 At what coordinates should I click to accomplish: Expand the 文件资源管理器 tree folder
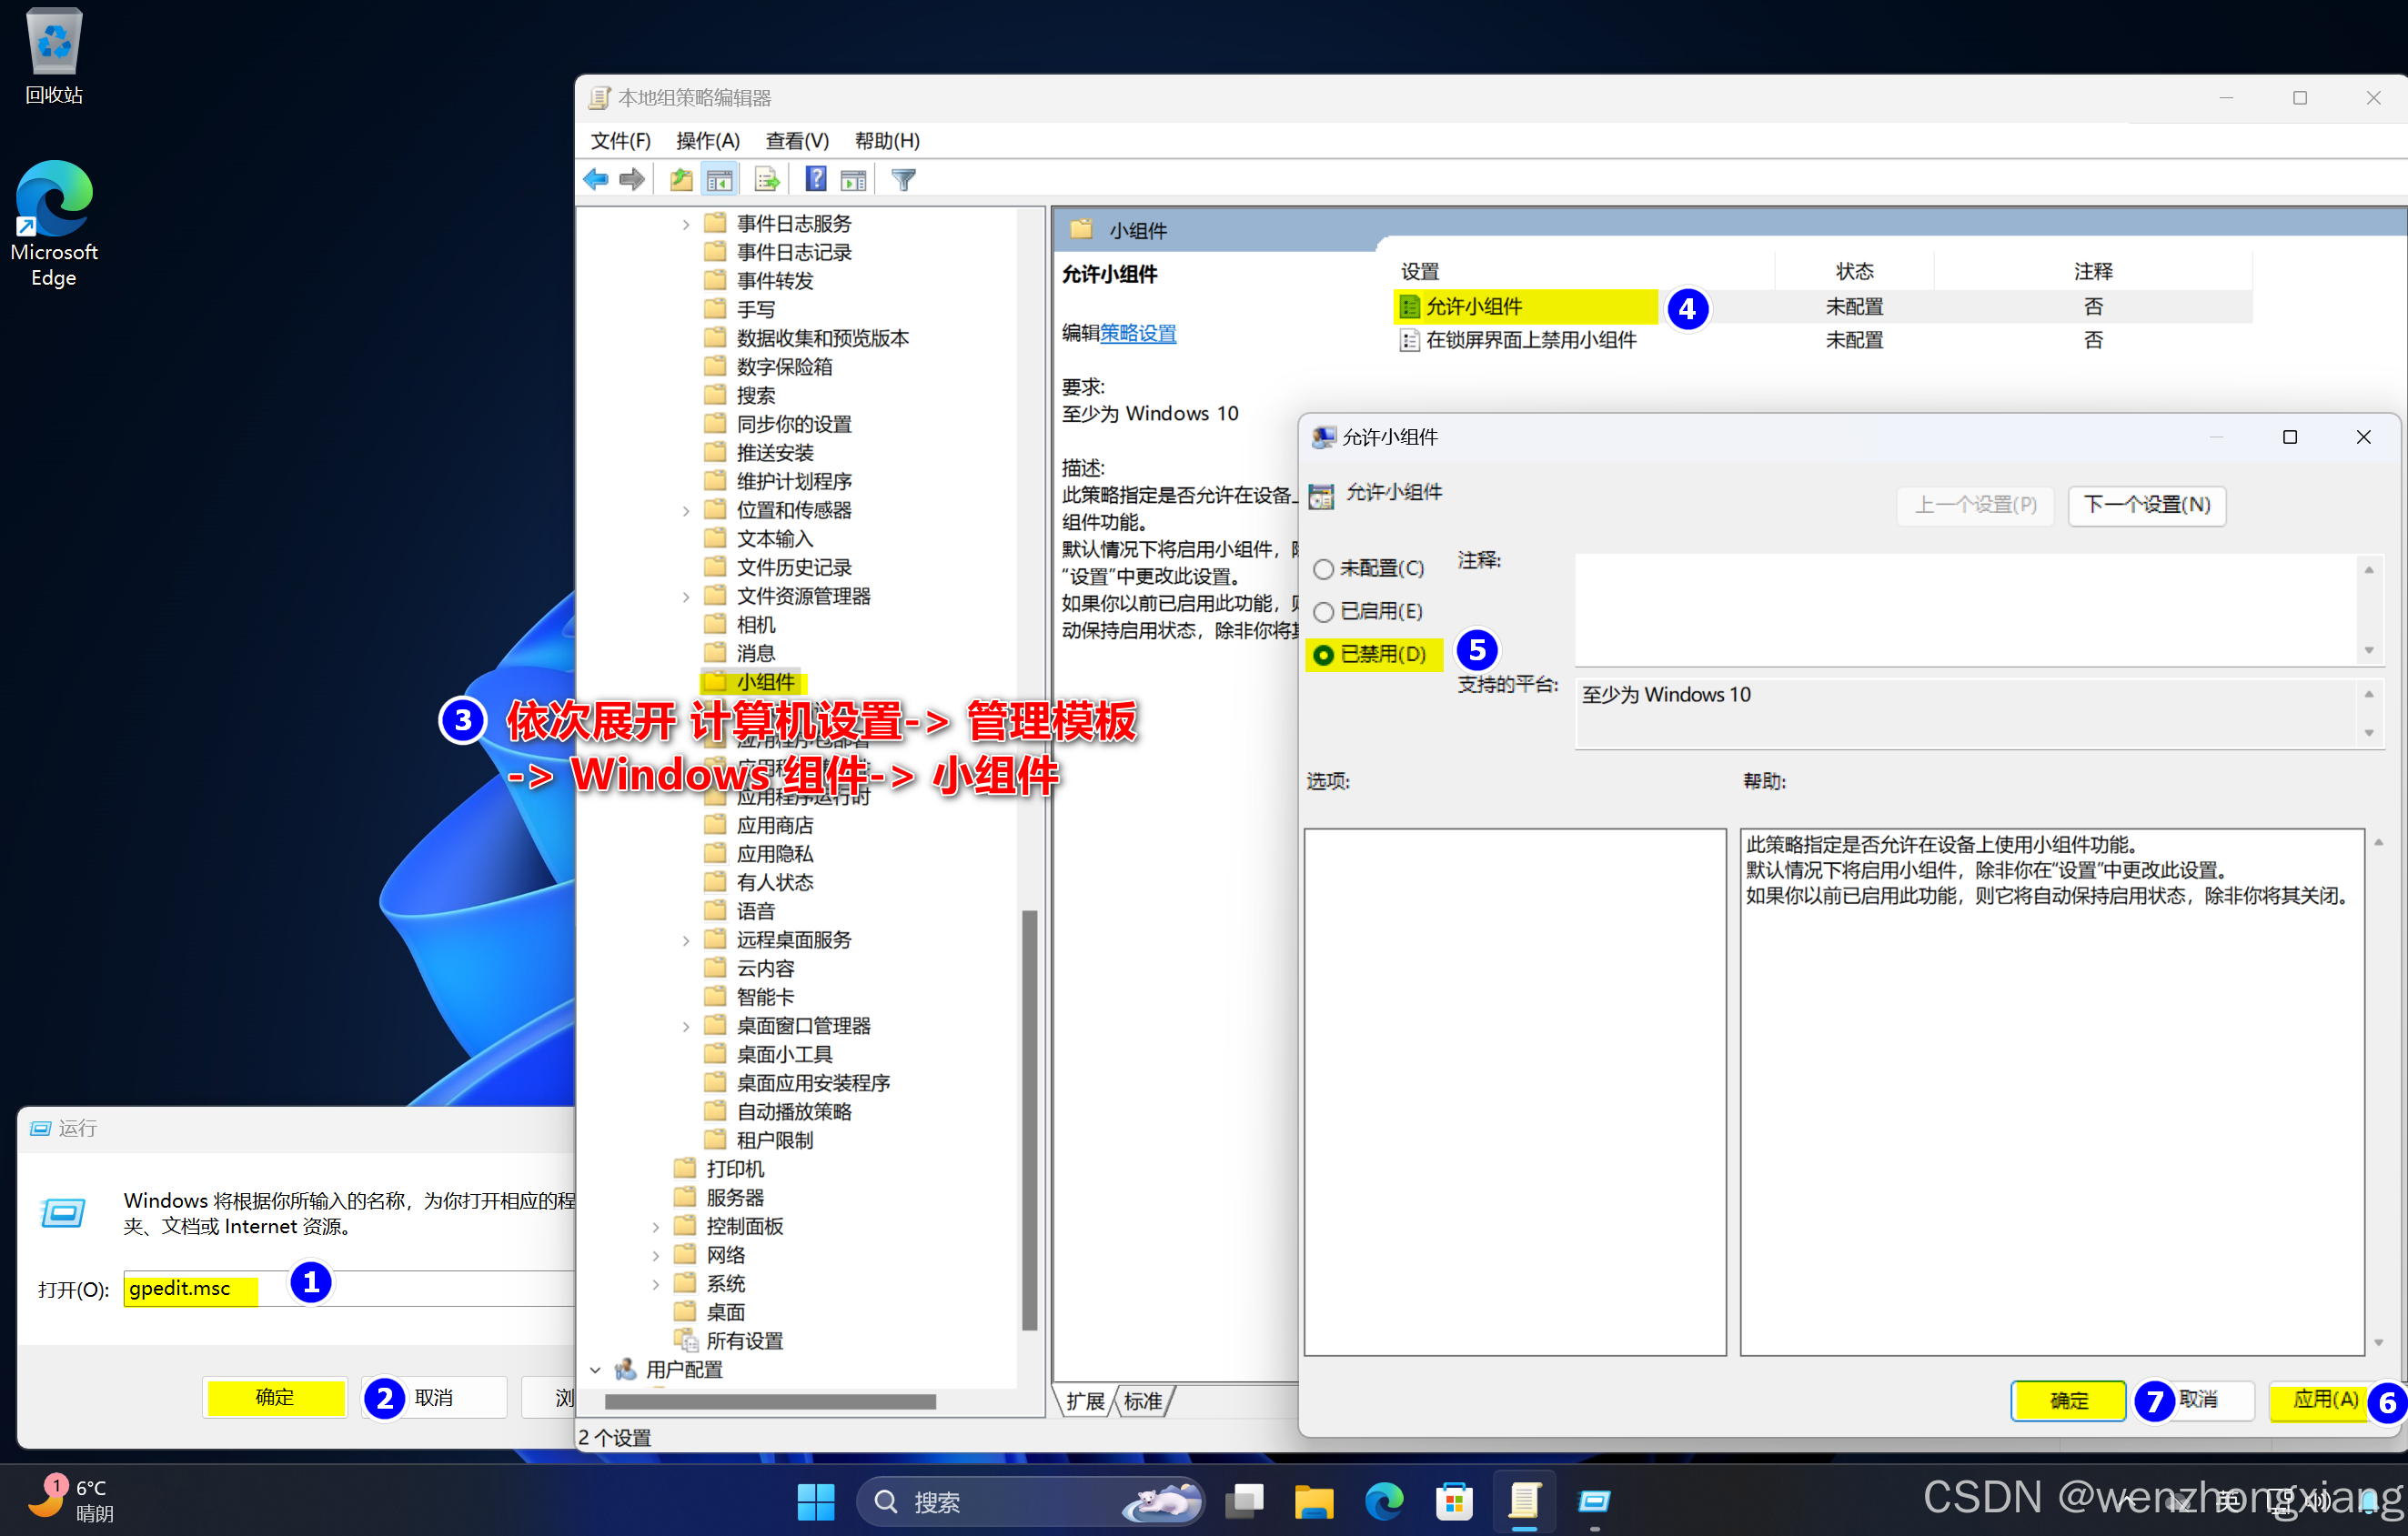[686, 597]
